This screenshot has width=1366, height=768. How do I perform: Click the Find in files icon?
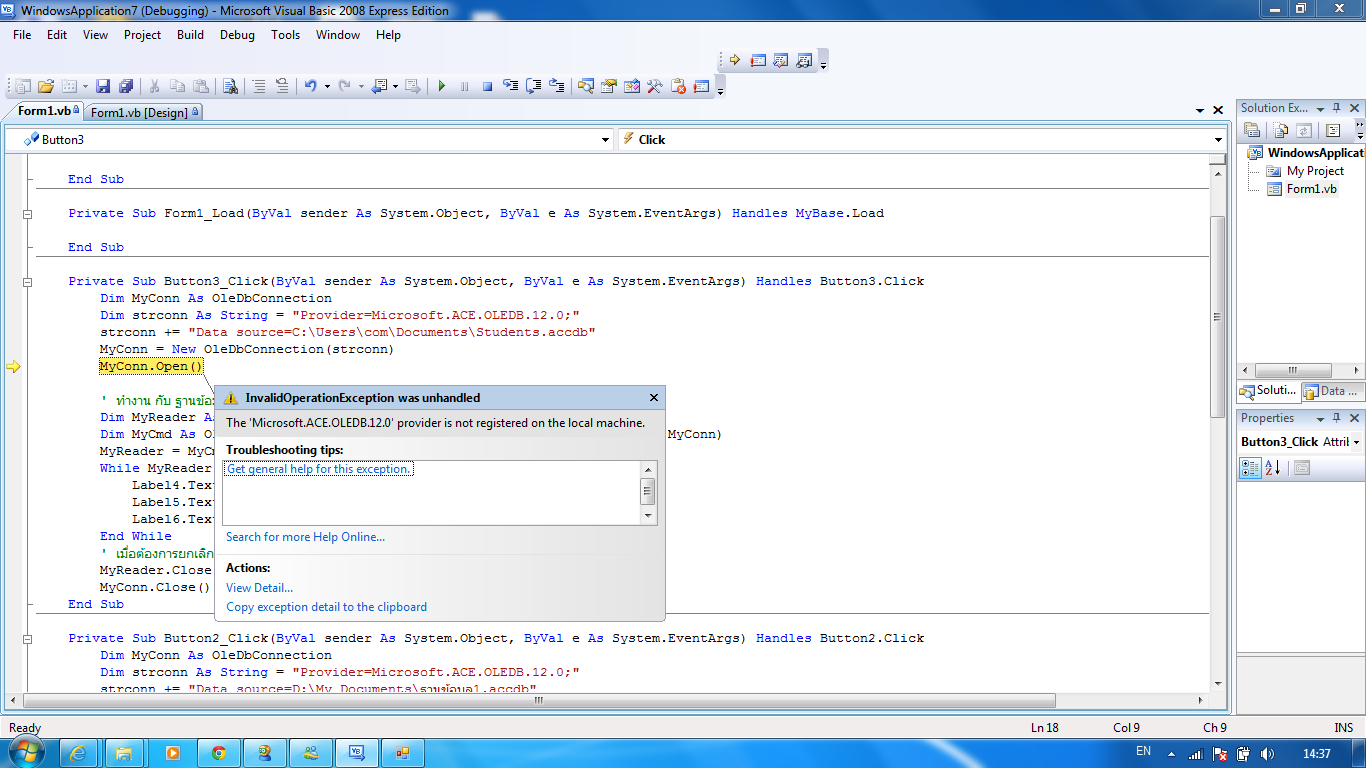[230, 86]
